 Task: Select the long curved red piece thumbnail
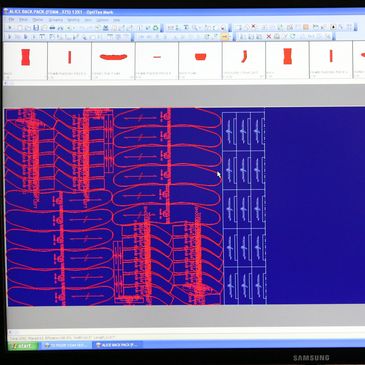(113, 57)
